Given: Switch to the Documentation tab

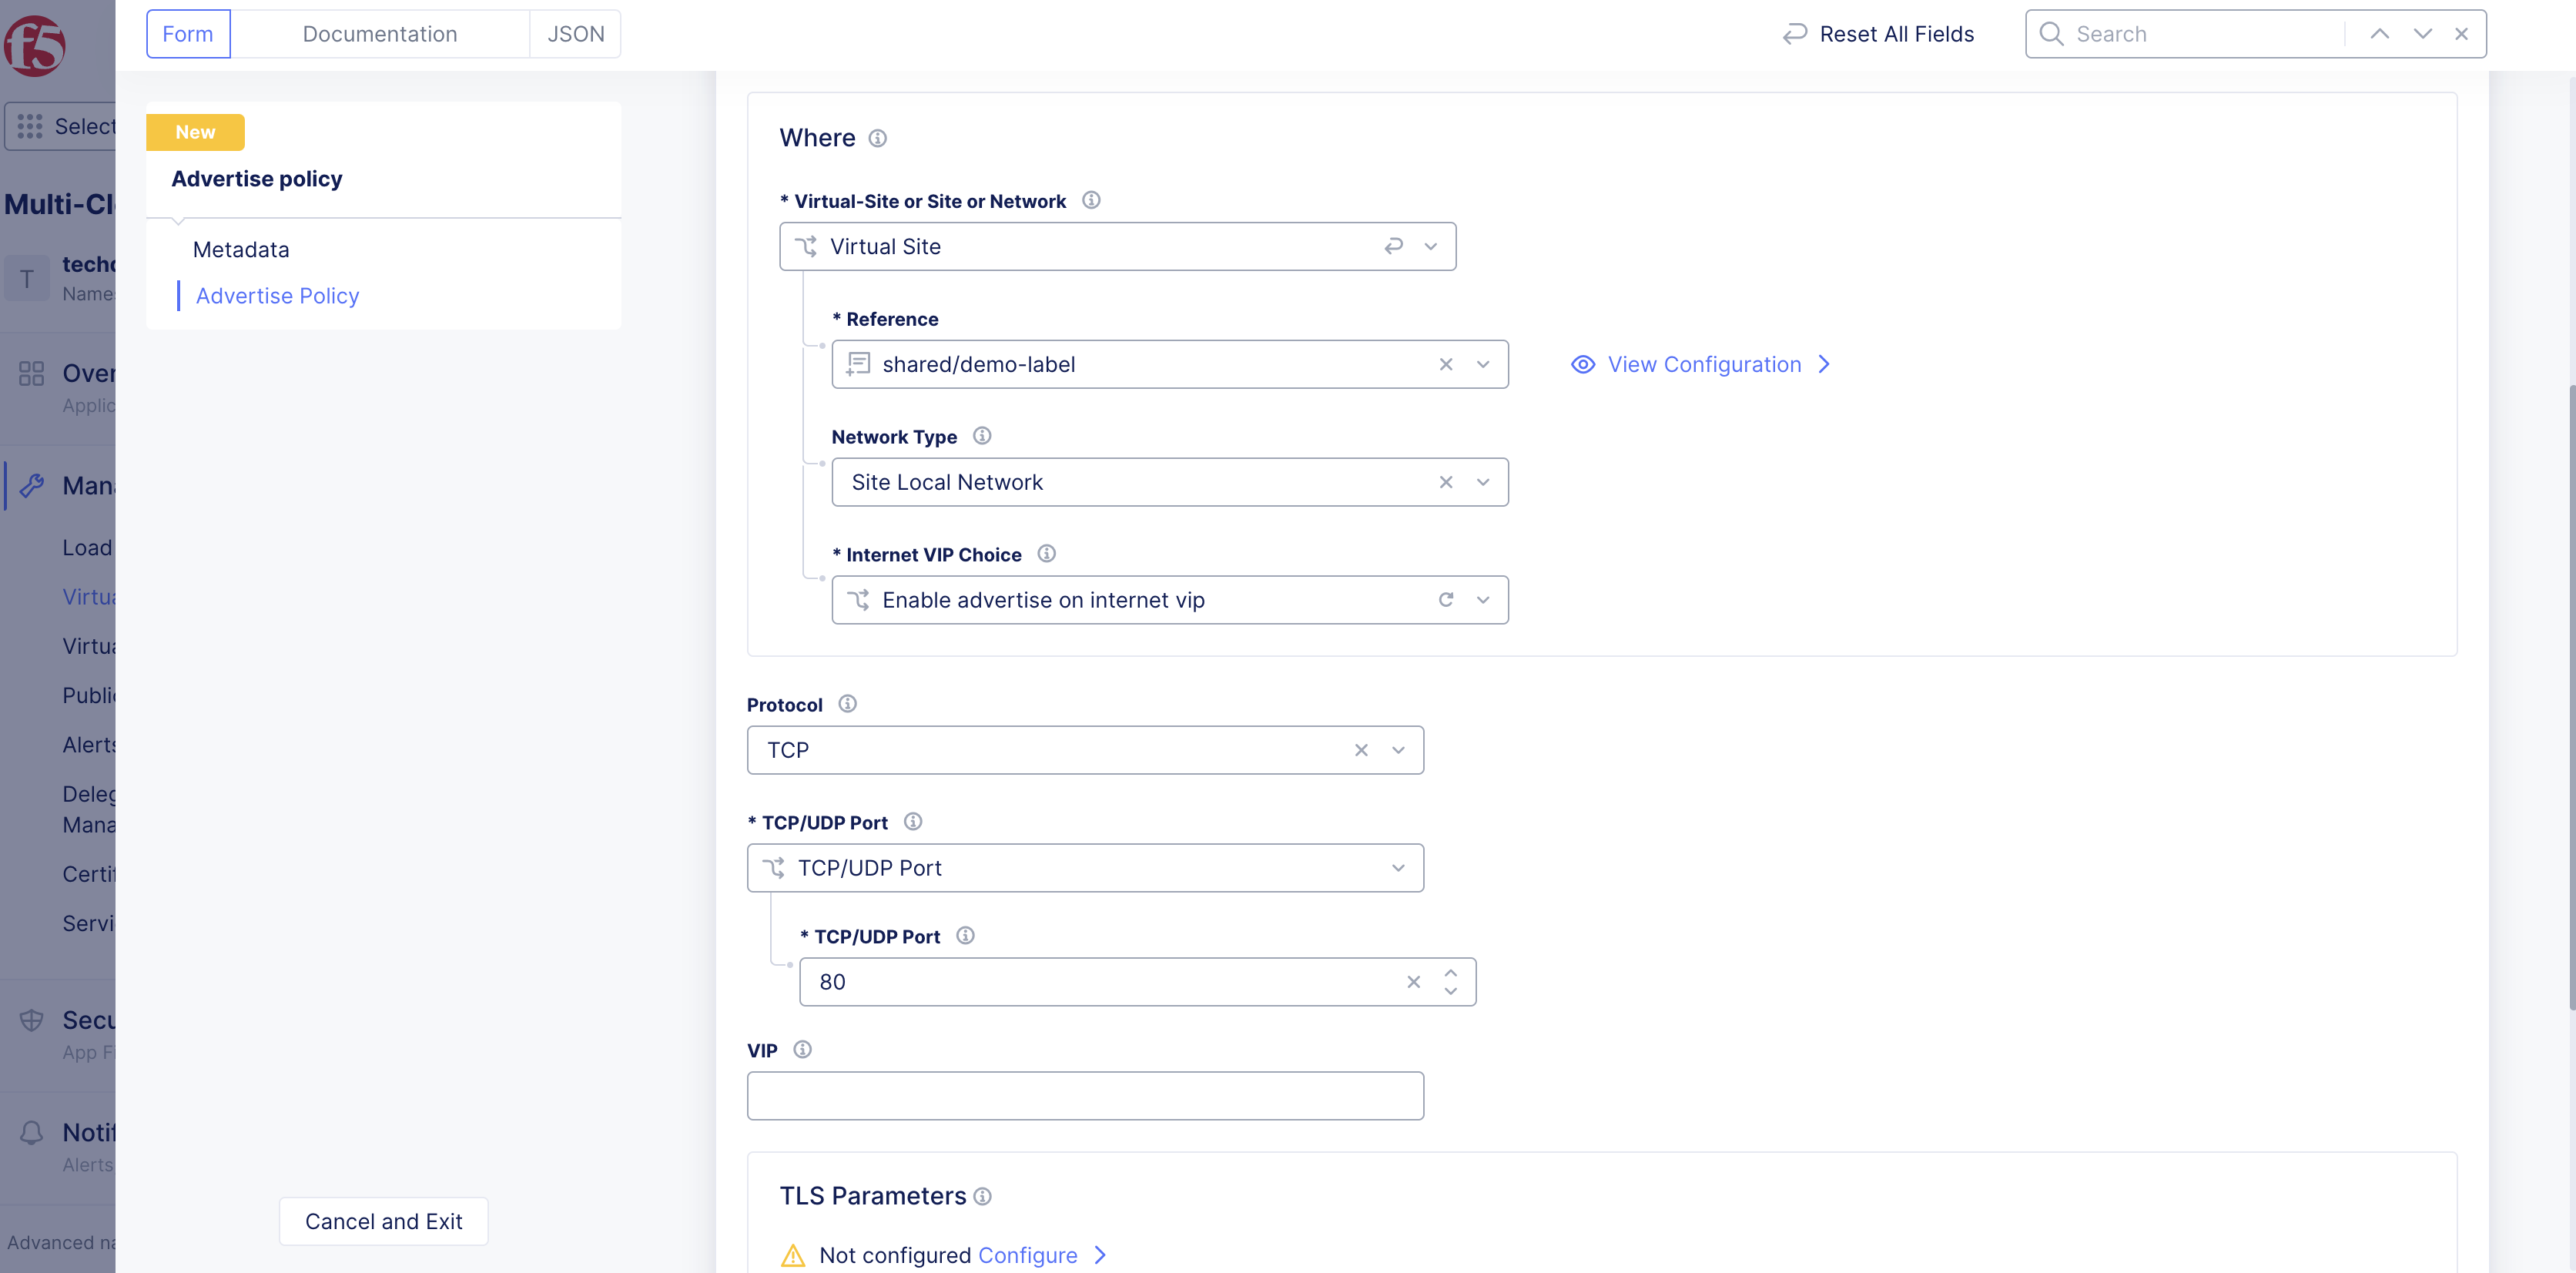Looking at the screenshot, I should coord(379,34).
